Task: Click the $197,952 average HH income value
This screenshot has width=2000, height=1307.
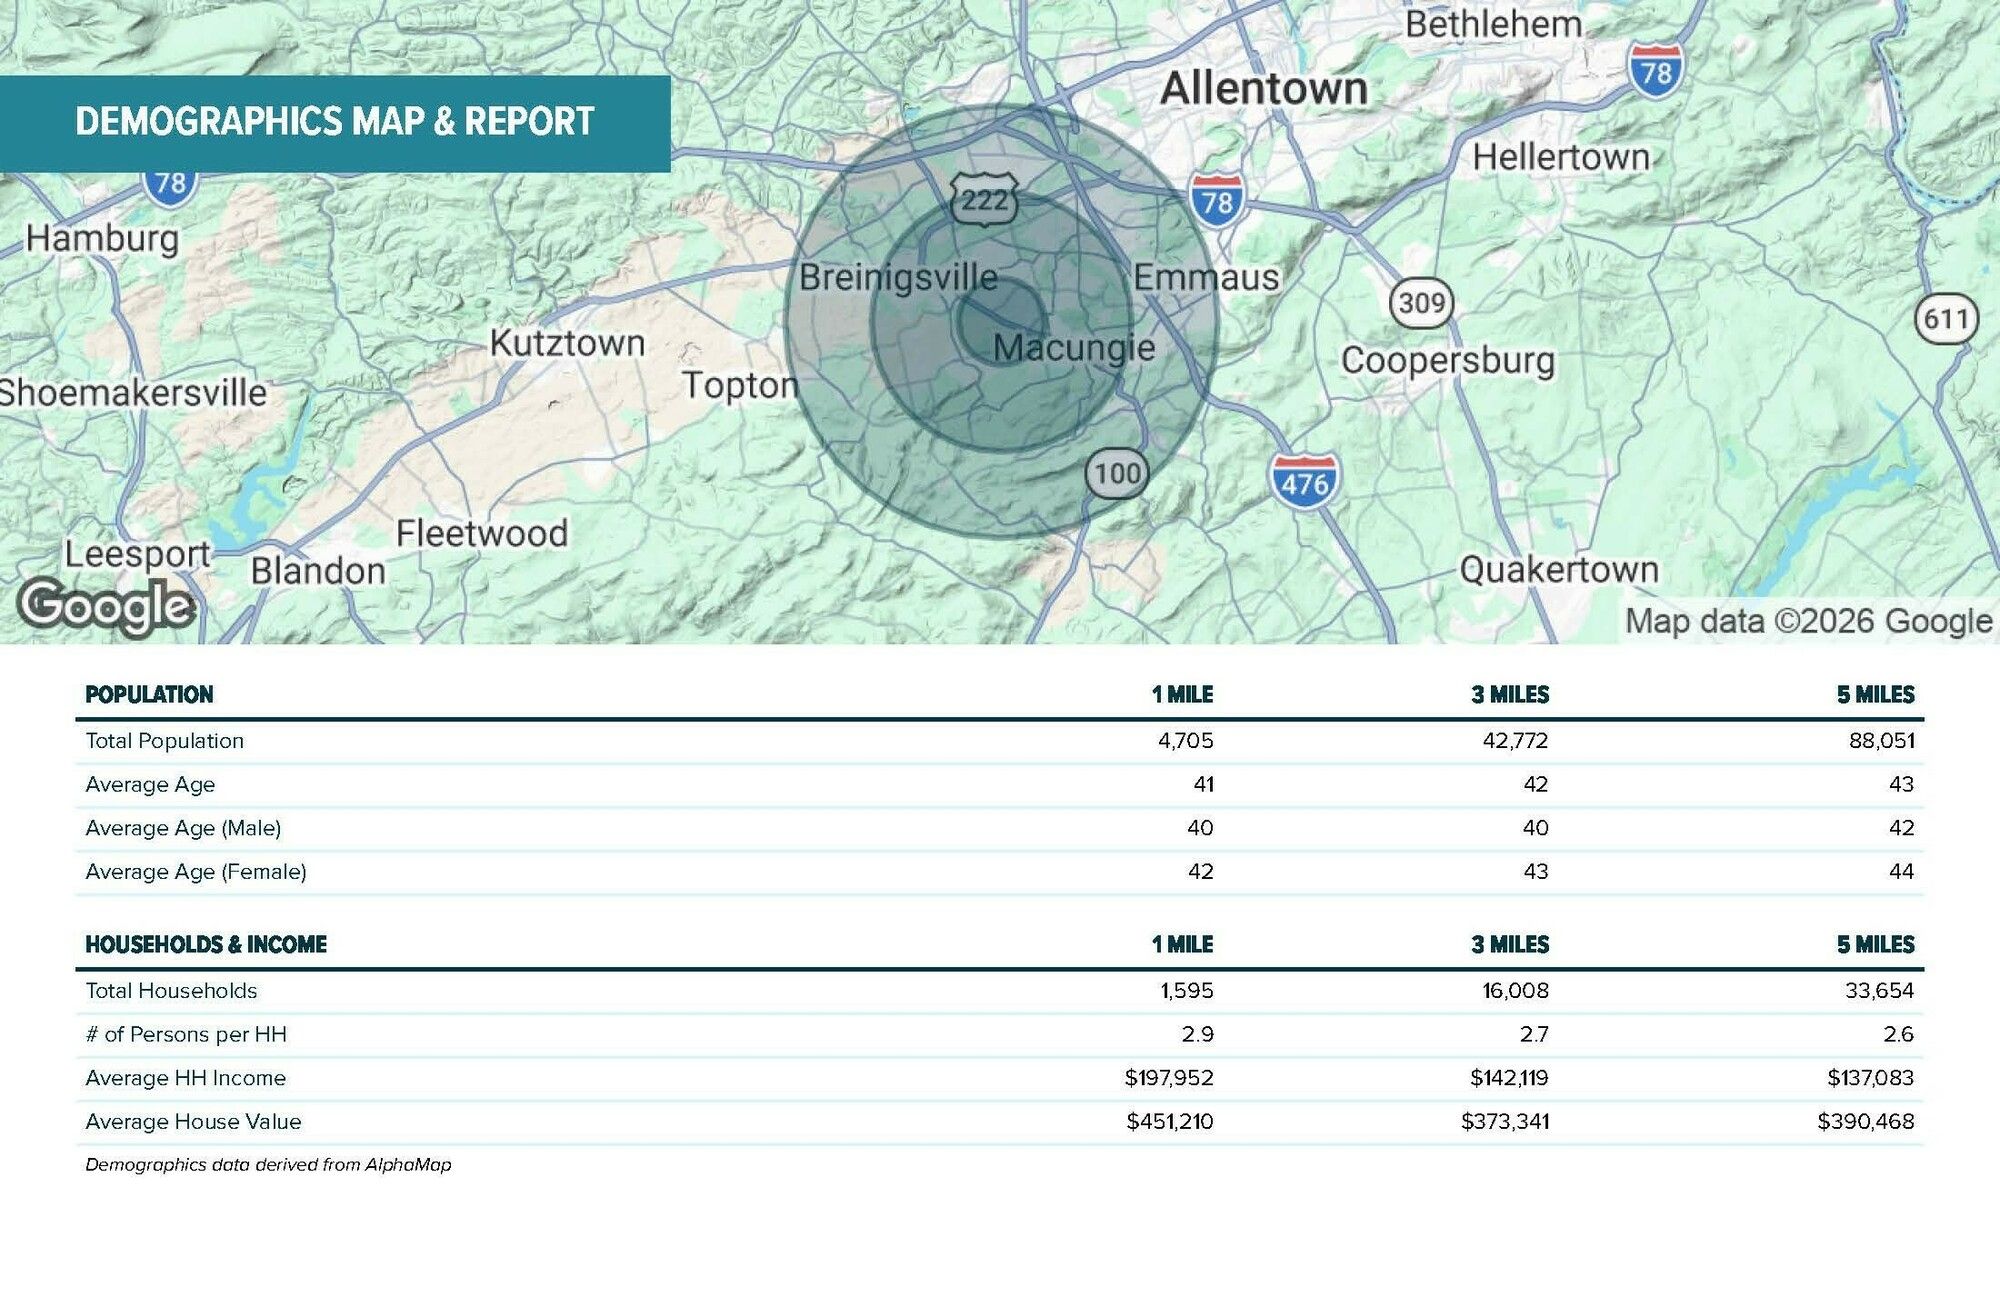Action: click(1168, 1078)
